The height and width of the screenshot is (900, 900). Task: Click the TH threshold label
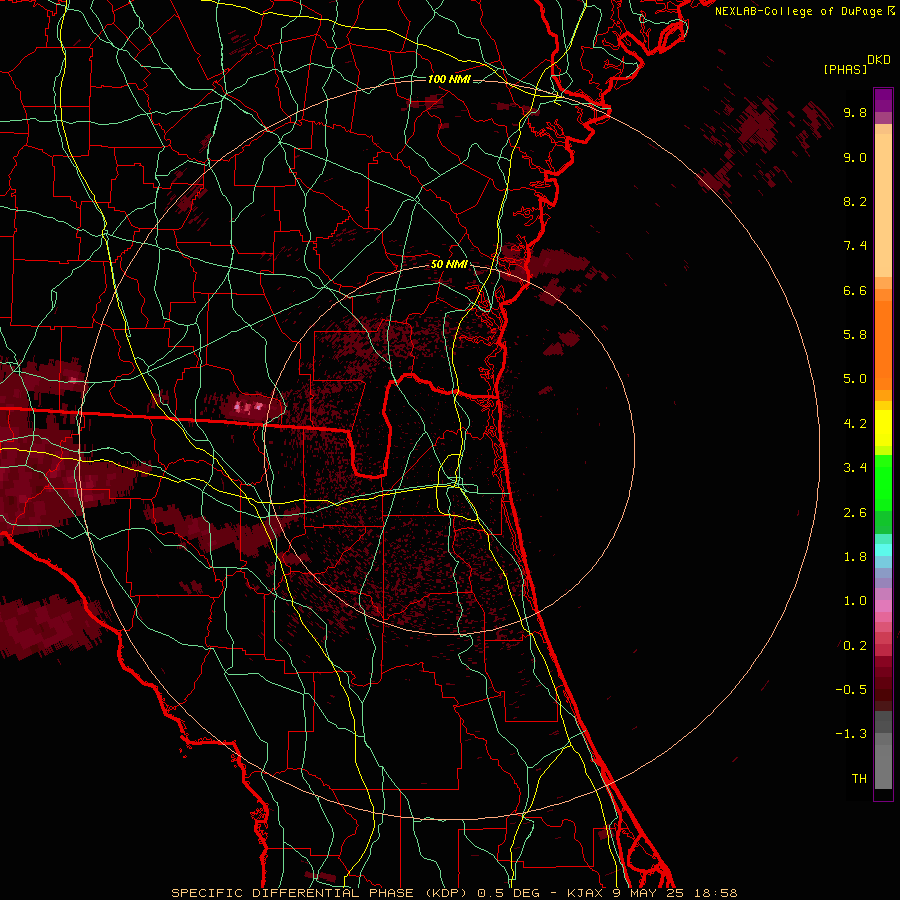pyautogui.click(x=859, y=779)
